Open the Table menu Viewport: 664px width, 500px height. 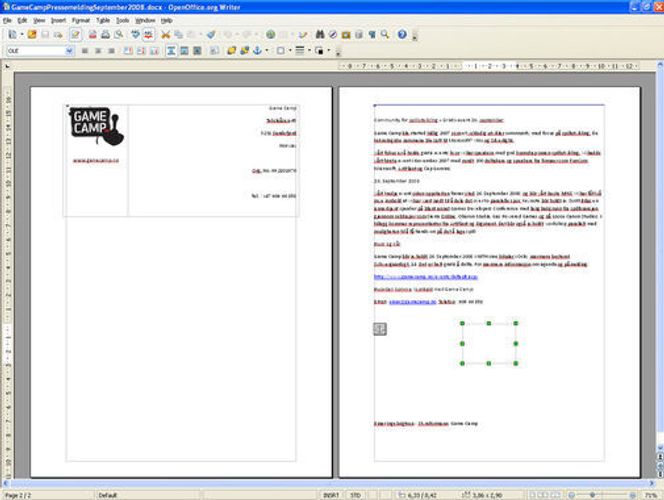pos(103,20)
